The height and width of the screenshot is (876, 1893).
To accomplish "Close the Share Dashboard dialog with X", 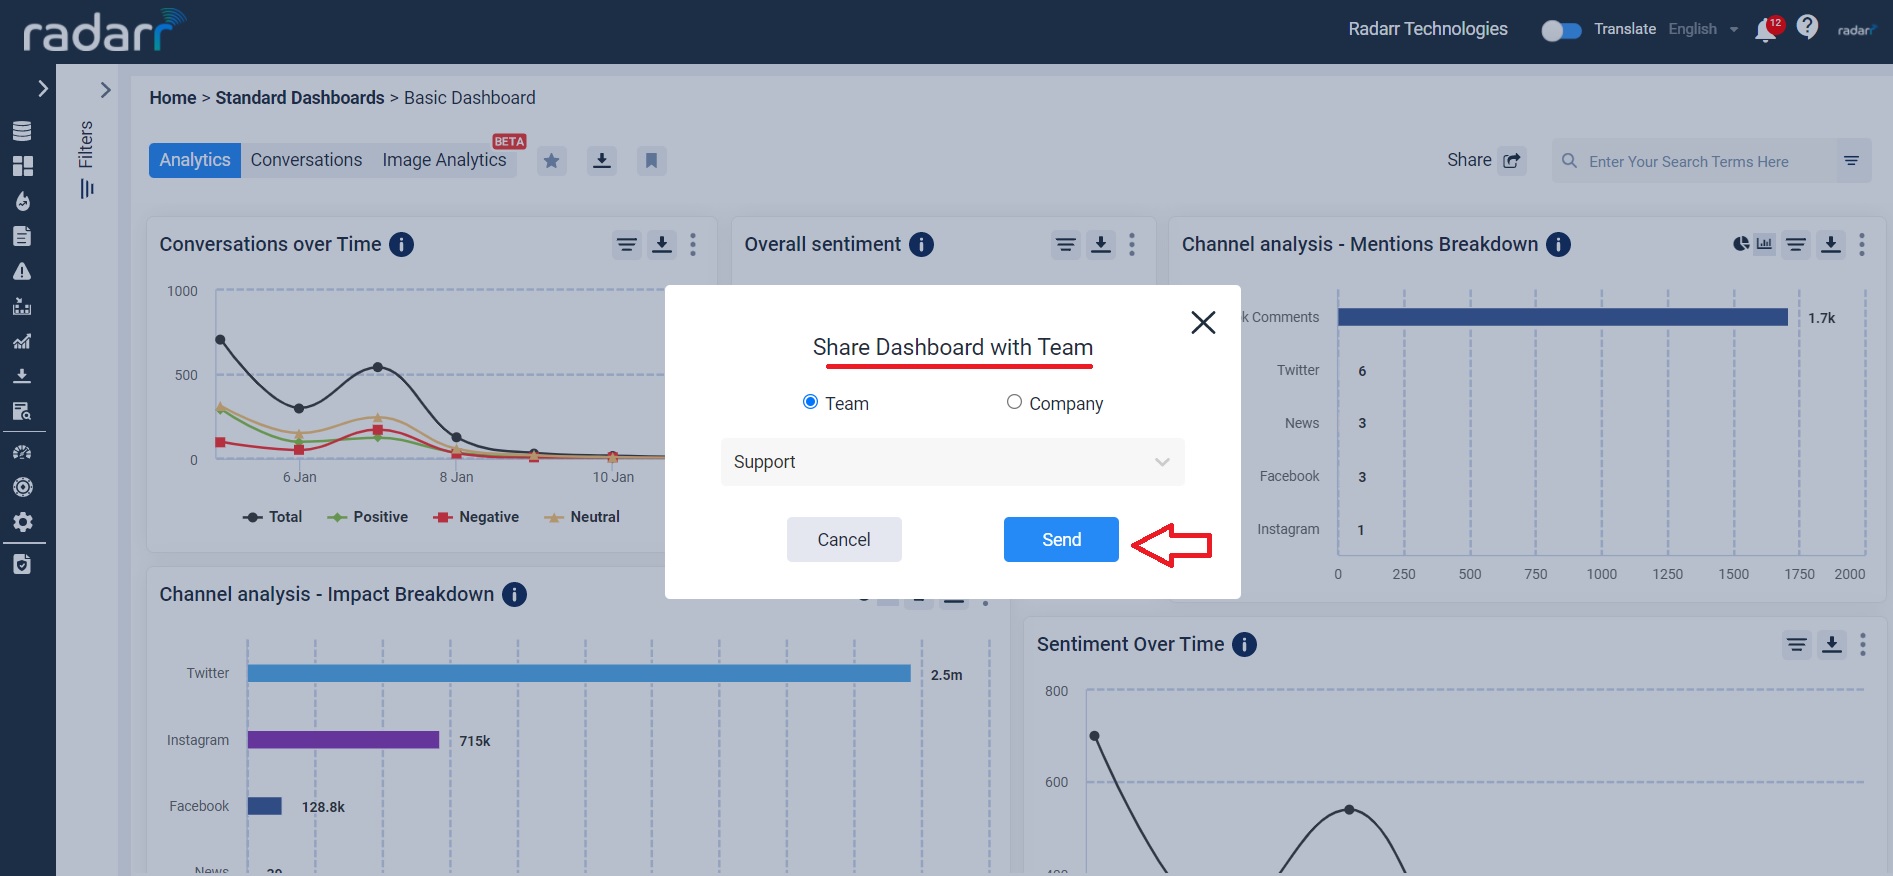I will [1203, 322].
